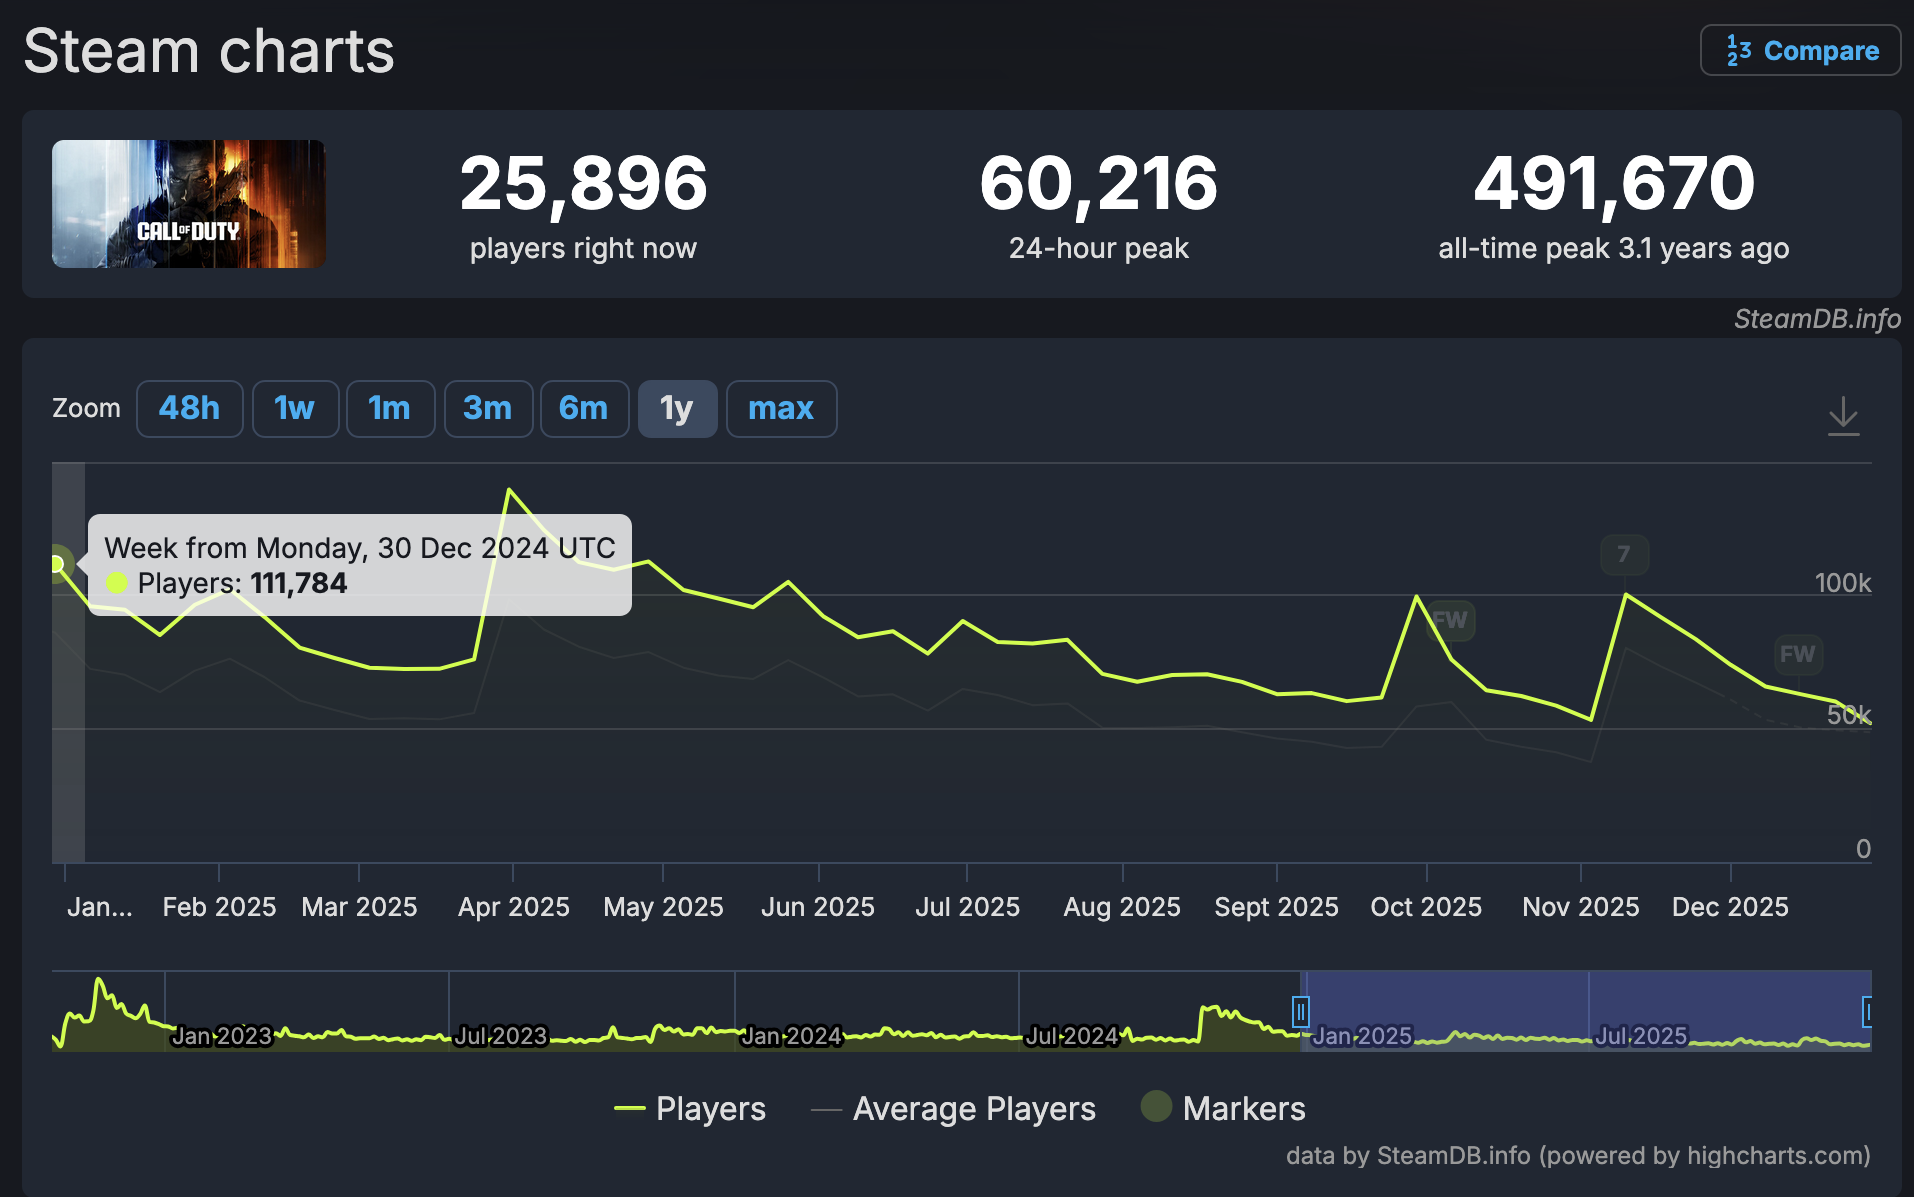Image resolution: width=1914 pixels, height=1197 pixels.
Task: Click the 491,670 all-time peak figure
Action: (x=1614, y=184)
